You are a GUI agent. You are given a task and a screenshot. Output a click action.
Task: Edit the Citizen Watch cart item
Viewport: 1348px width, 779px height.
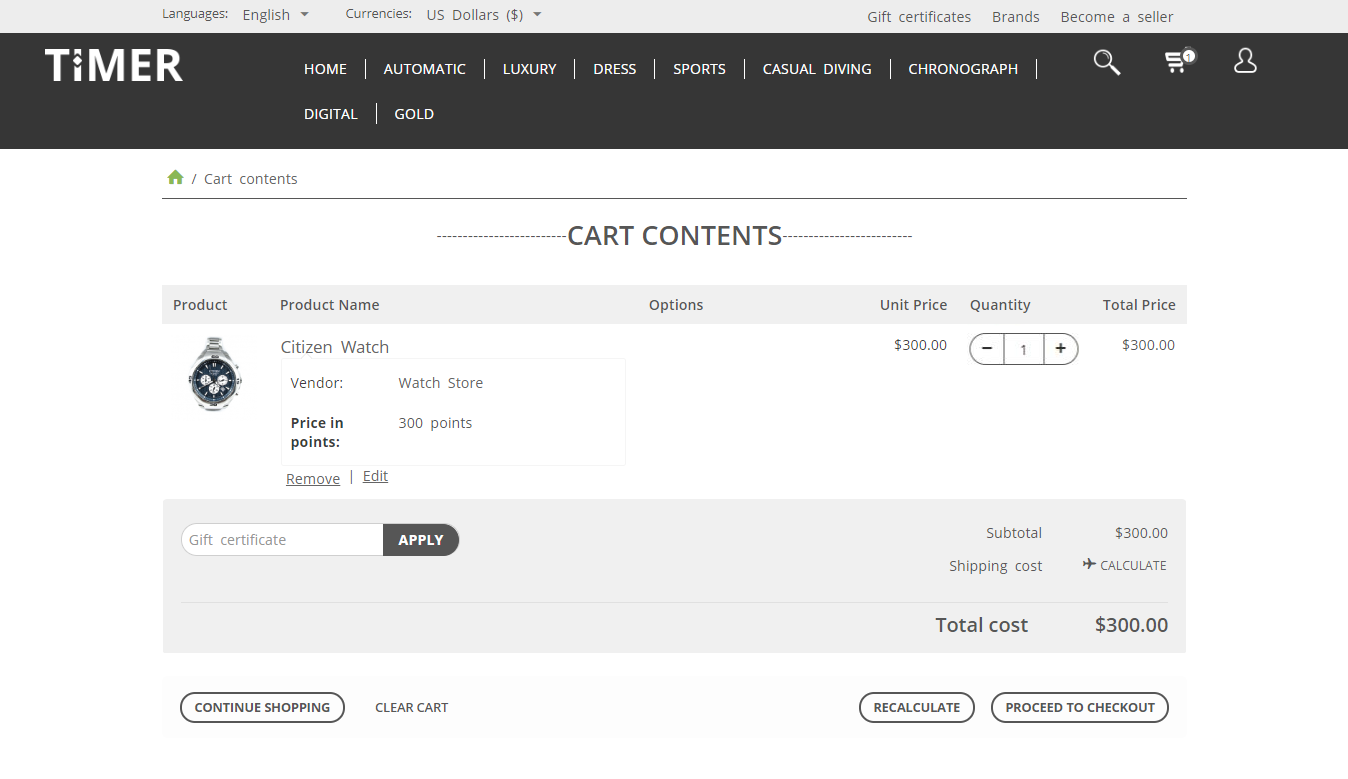pos(375,476)
